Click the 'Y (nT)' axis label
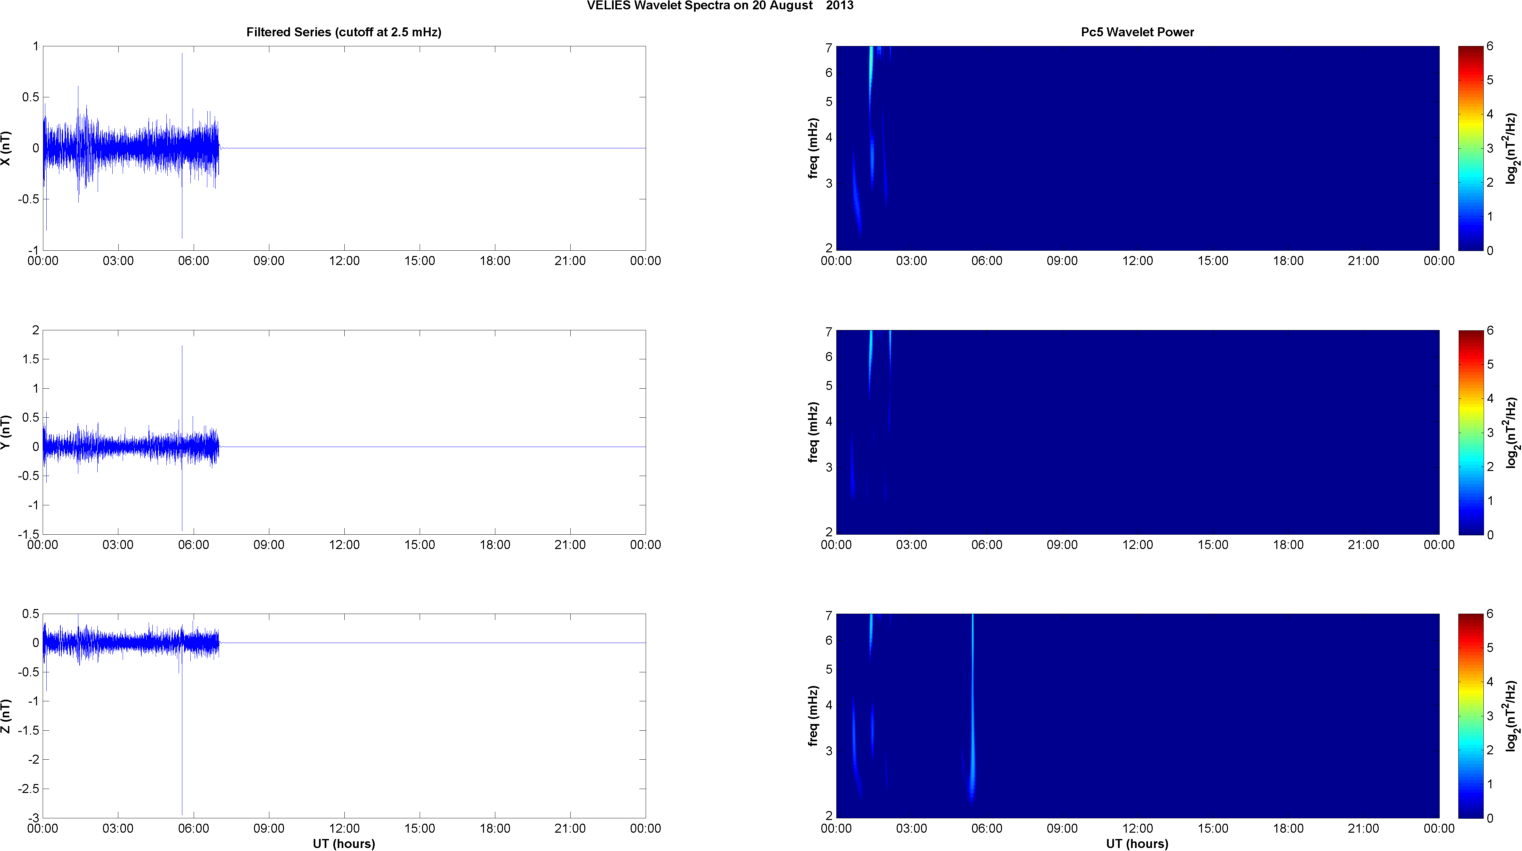The height and width of the screenshot is (851, 1522). tap(7, 432)
